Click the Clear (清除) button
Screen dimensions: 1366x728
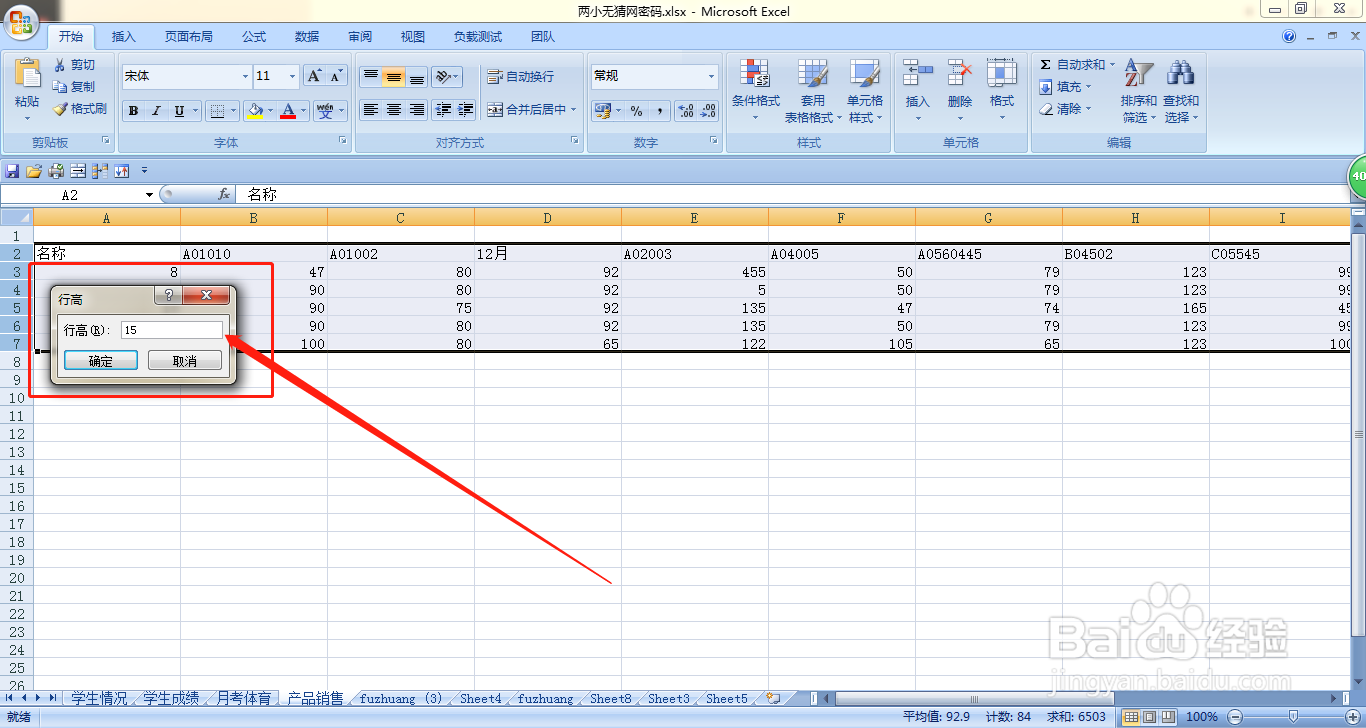click(x=1066, y=109)
